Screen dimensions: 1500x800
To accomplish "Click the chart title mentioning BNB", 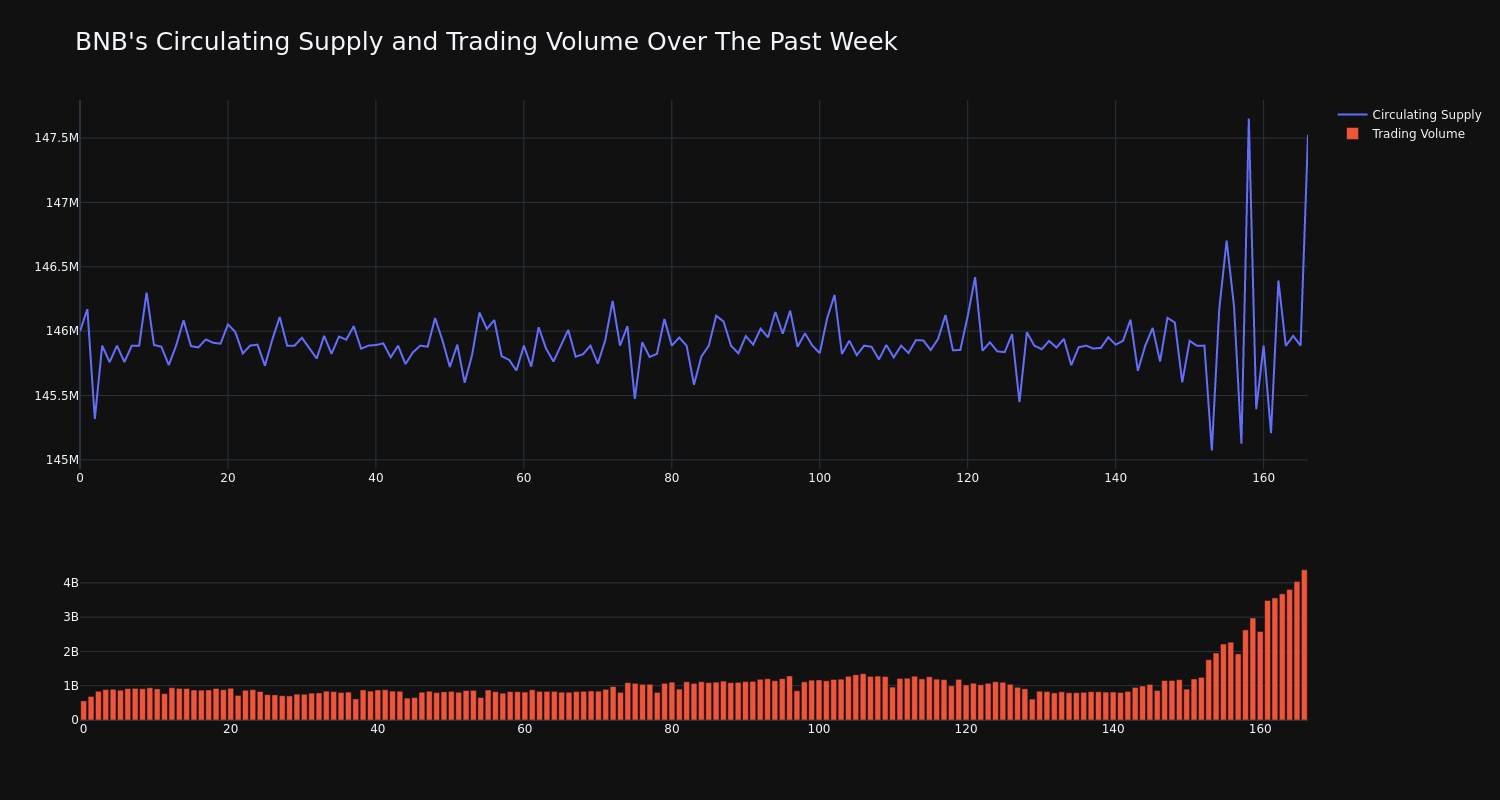I will (486, 42).
